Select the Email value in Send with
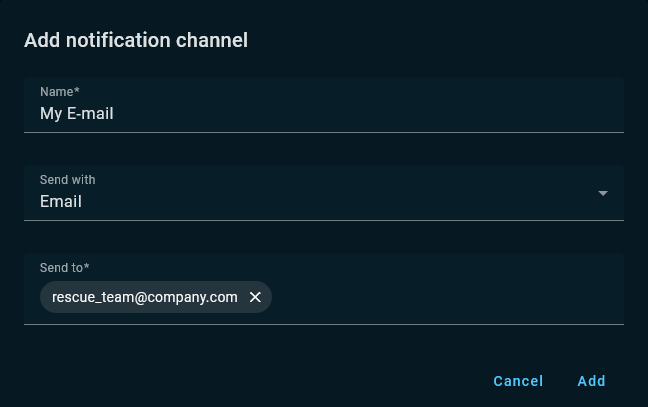 pyautogui.click(x=61, y=202)
